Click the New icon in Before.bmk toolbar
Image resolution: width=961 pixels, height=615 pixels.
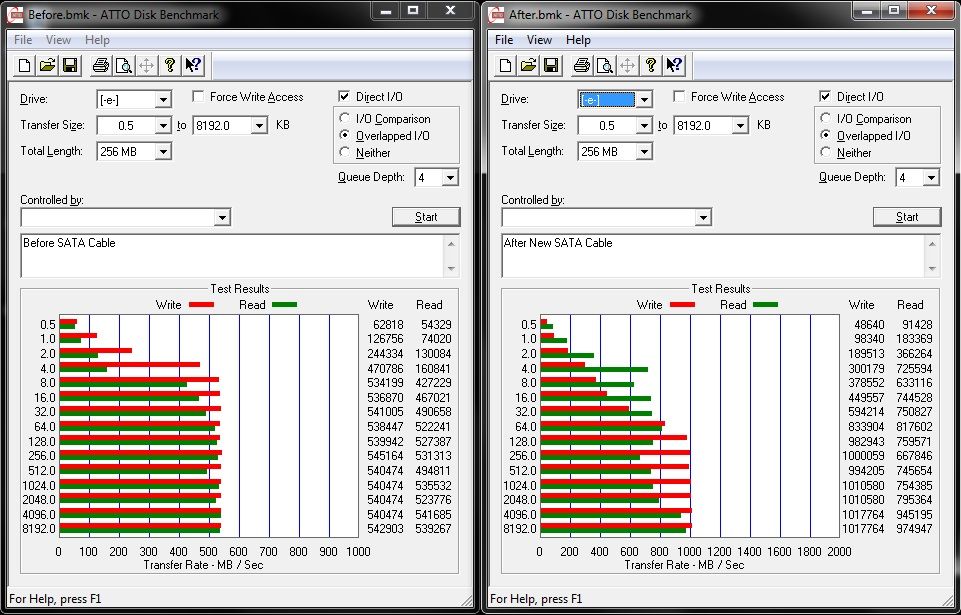[x=25, y=65]
